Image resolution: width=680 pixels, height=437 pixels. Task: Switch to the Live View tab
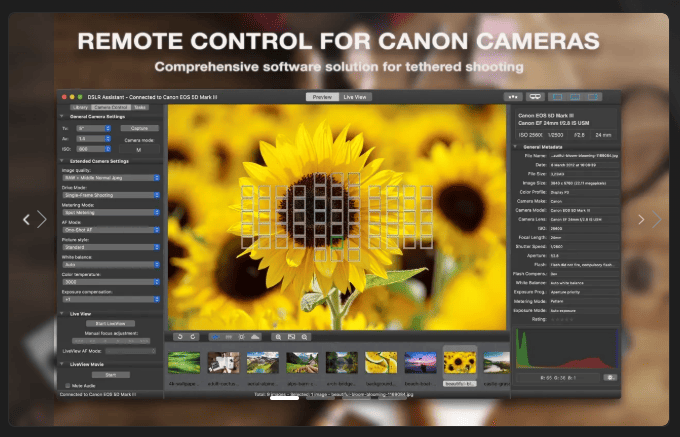tap(355, 97)
